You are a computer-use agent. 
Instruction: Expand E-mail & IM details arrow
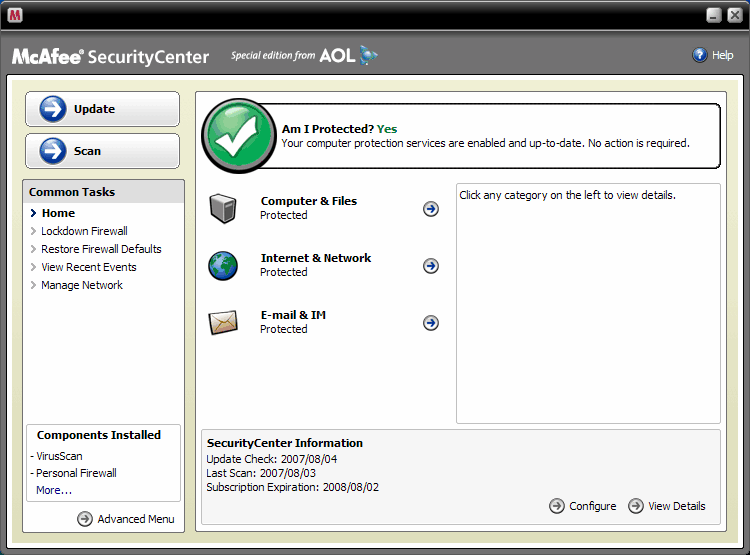click(x=431, y=322)
